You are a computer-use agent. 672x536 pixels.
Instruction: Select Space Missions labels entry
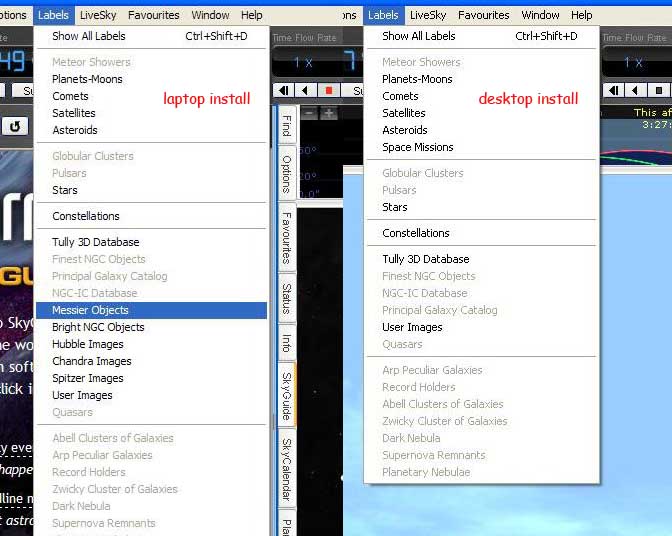coord(481,147)
